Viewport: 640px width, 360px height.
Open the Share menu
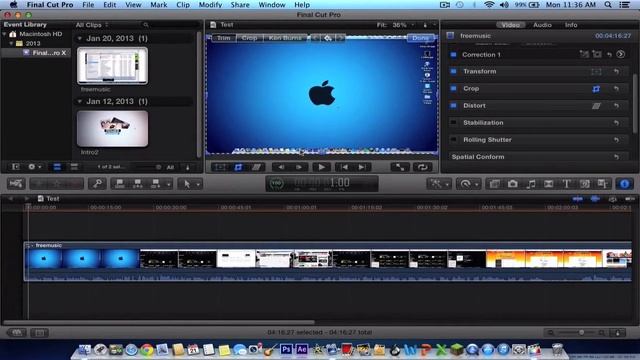coord(240,5)
